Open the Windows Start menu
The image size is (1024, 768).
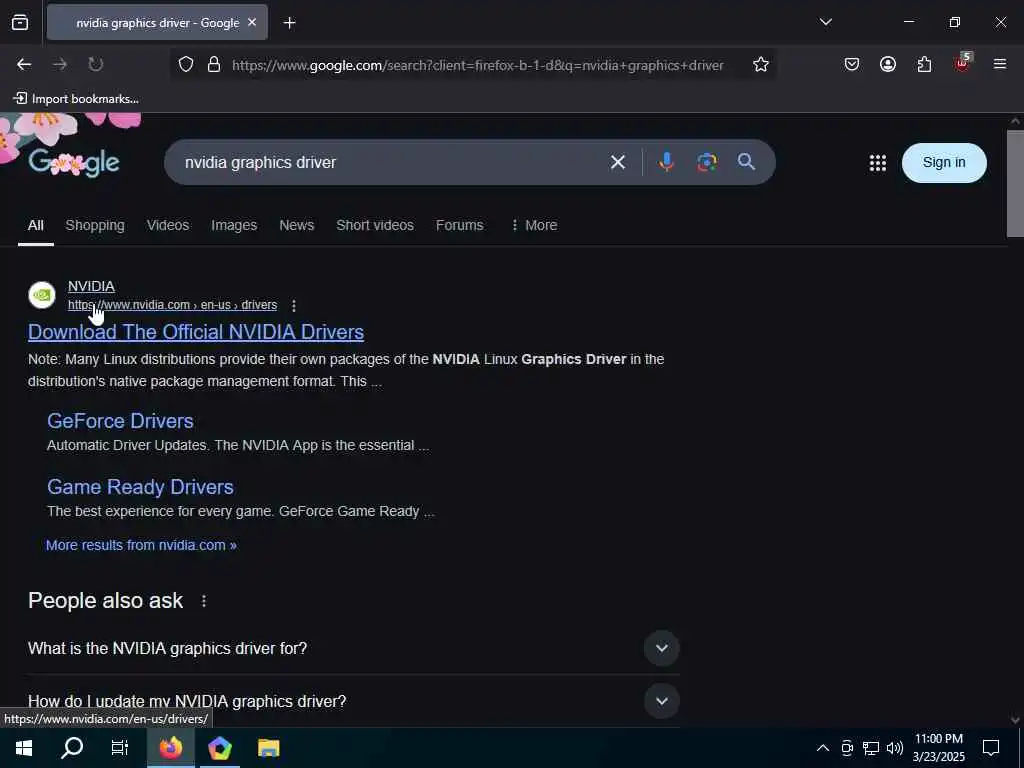pos(24,748)
